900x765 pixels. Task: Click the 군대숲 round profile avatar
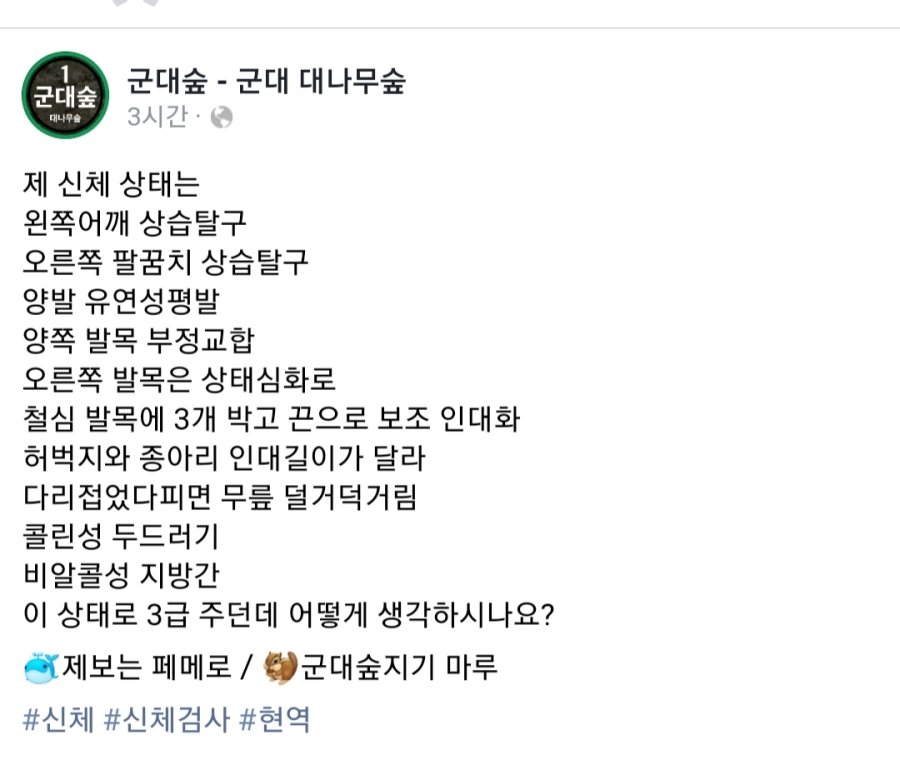pyautogui.click(x=64, y=95)
